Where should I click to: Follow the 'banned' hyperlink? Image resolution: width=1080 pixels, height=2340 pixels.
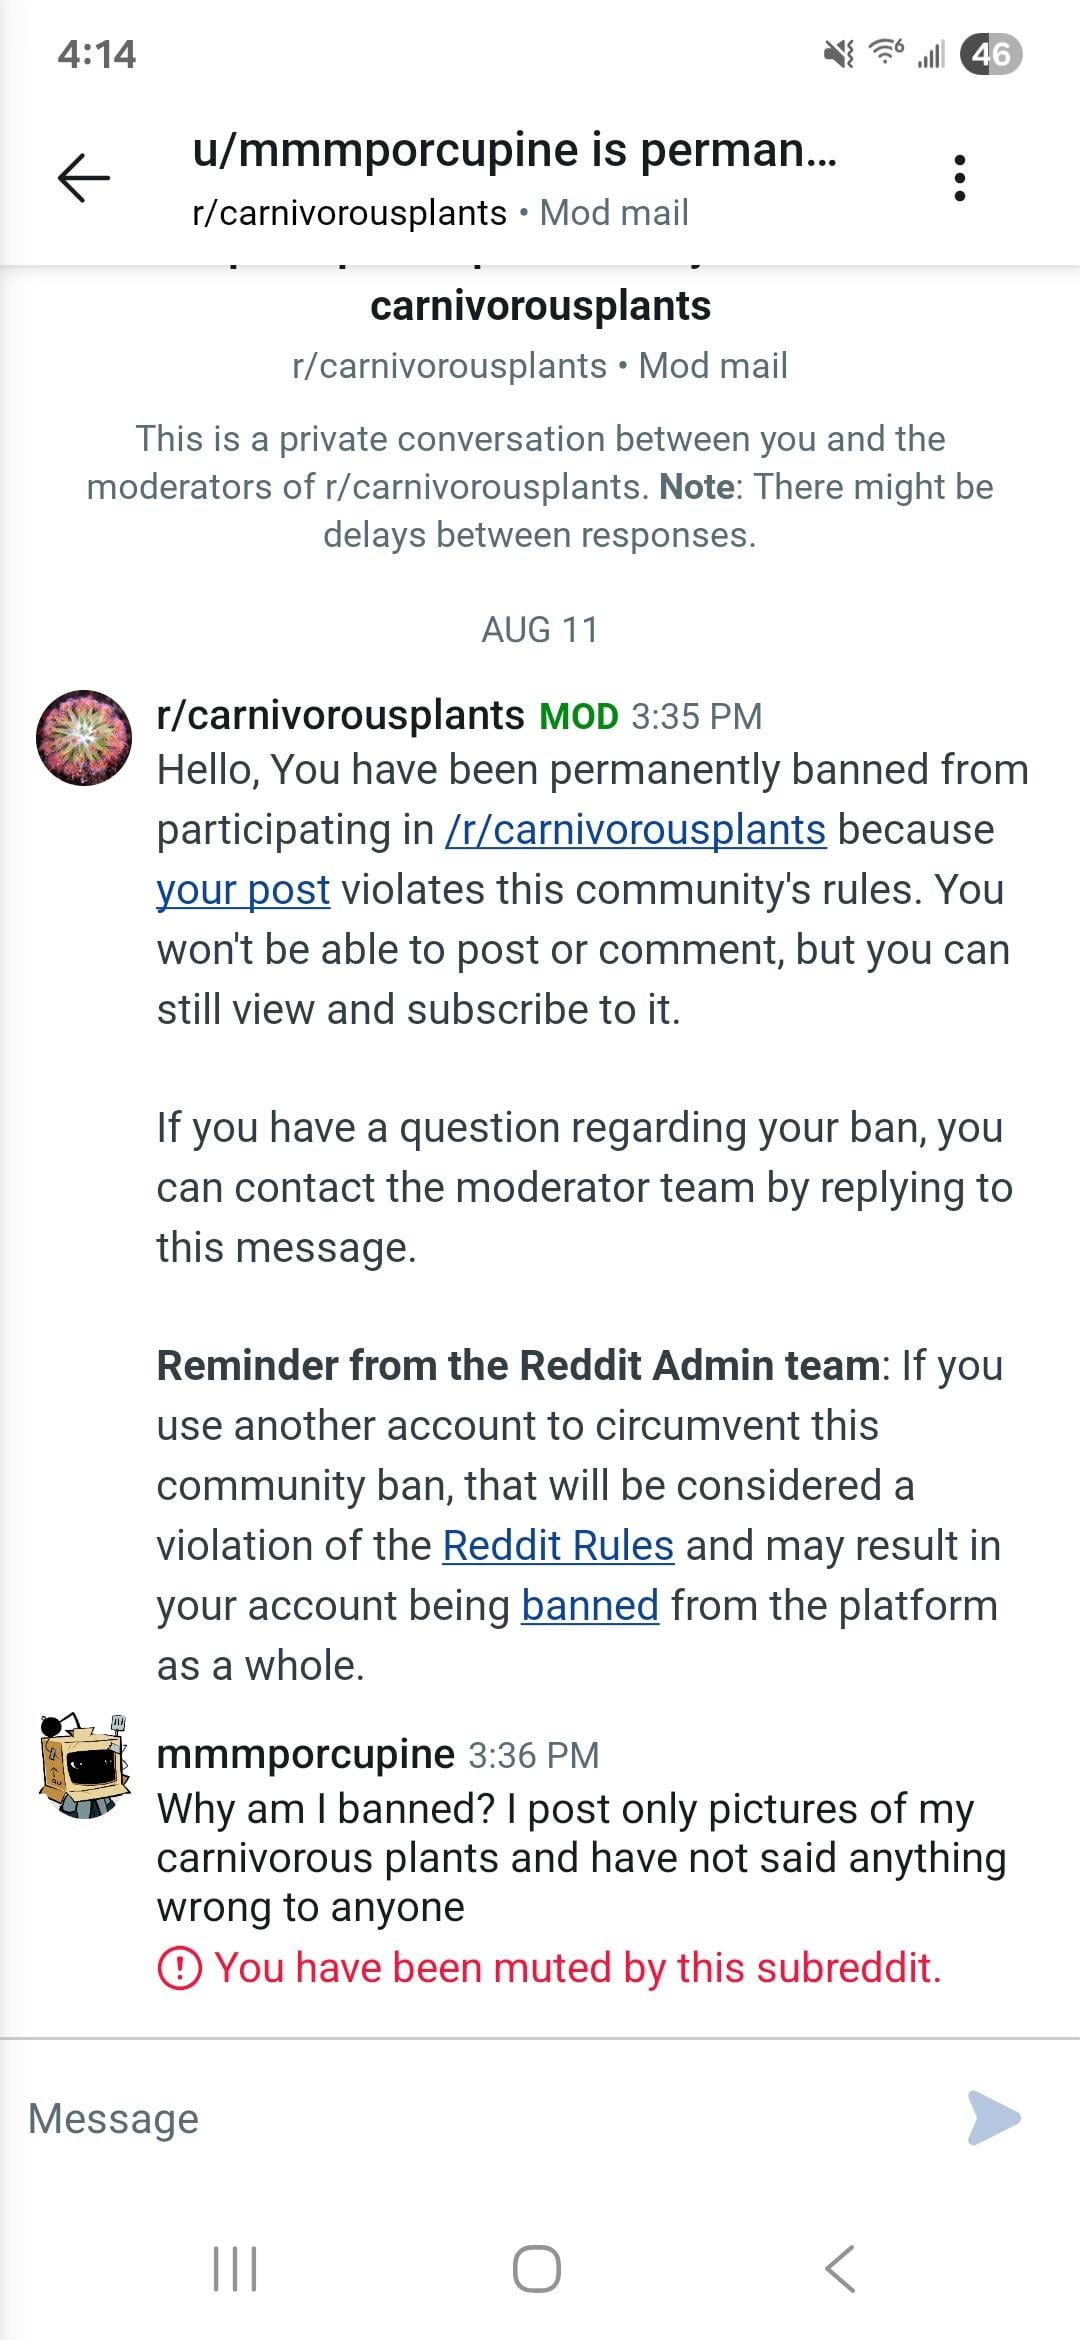(590, 1605)
